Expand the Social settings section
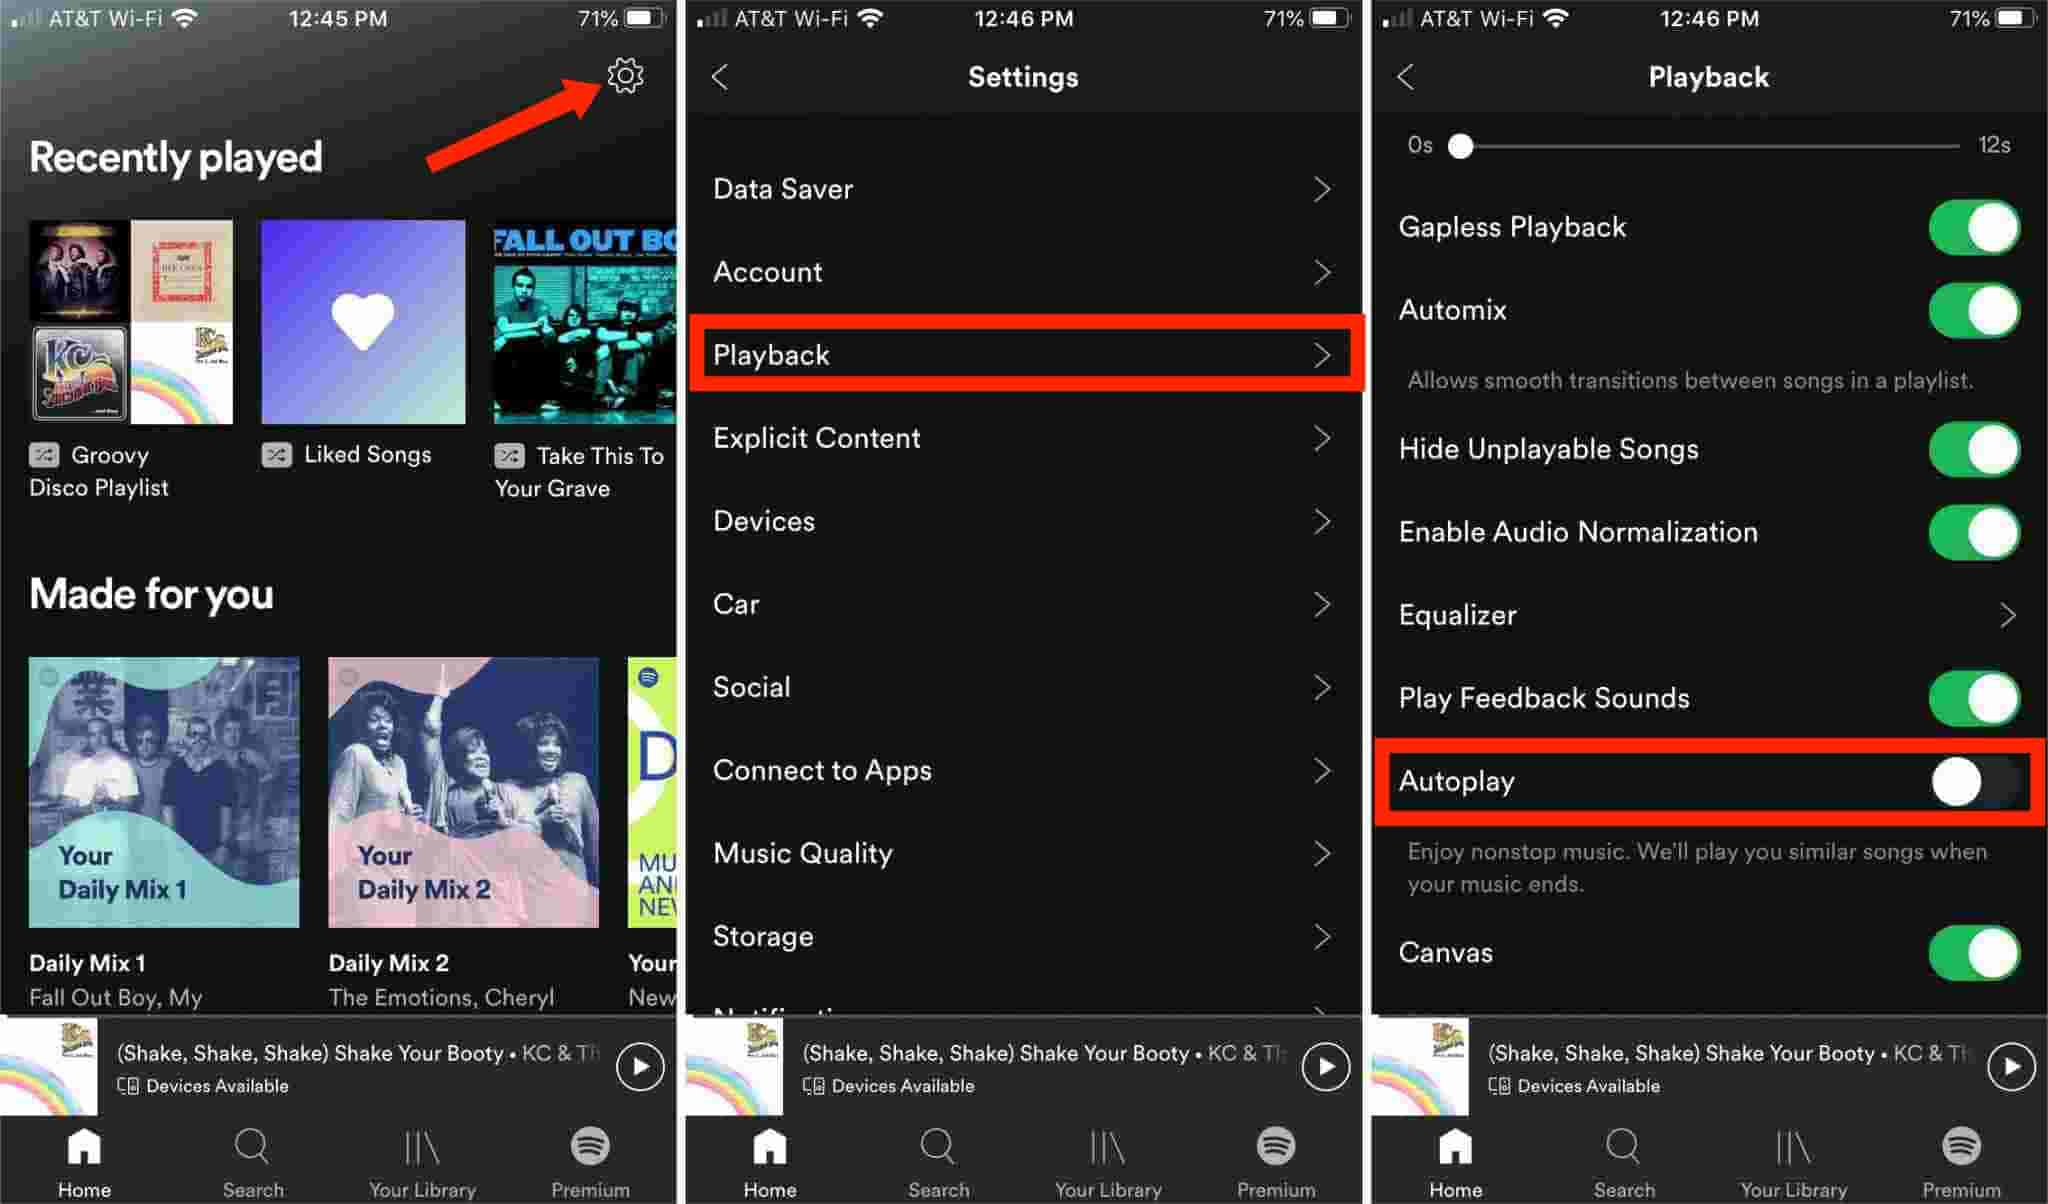 1022,688
